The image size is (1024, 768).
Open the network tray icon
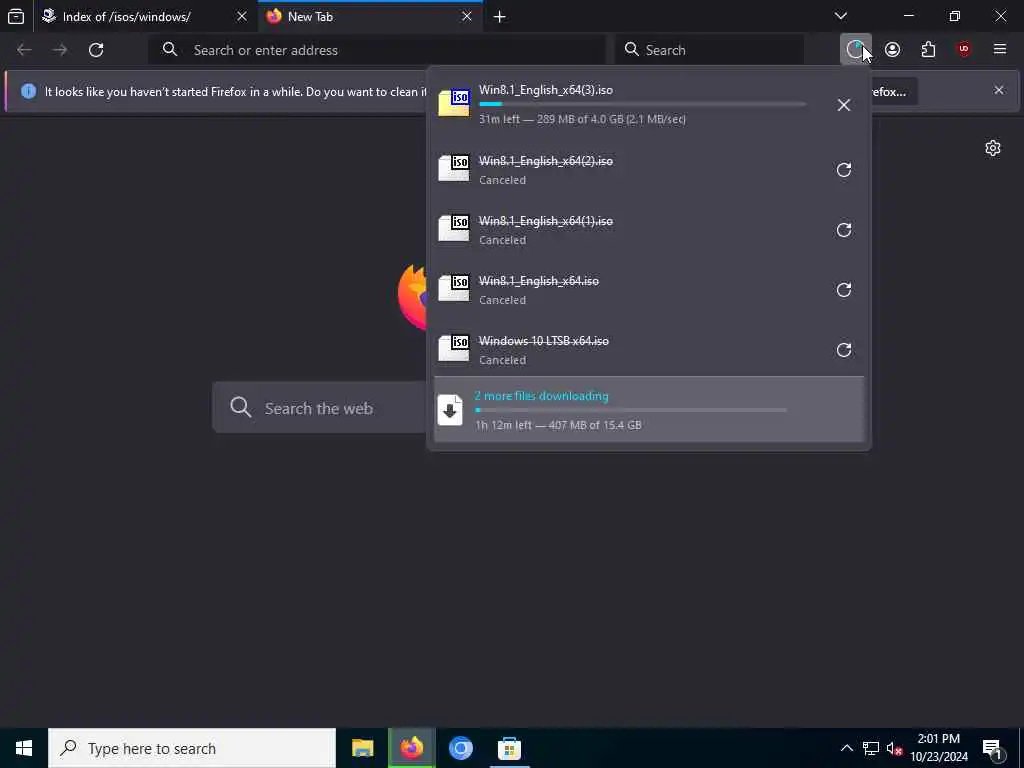coord(871,748)
